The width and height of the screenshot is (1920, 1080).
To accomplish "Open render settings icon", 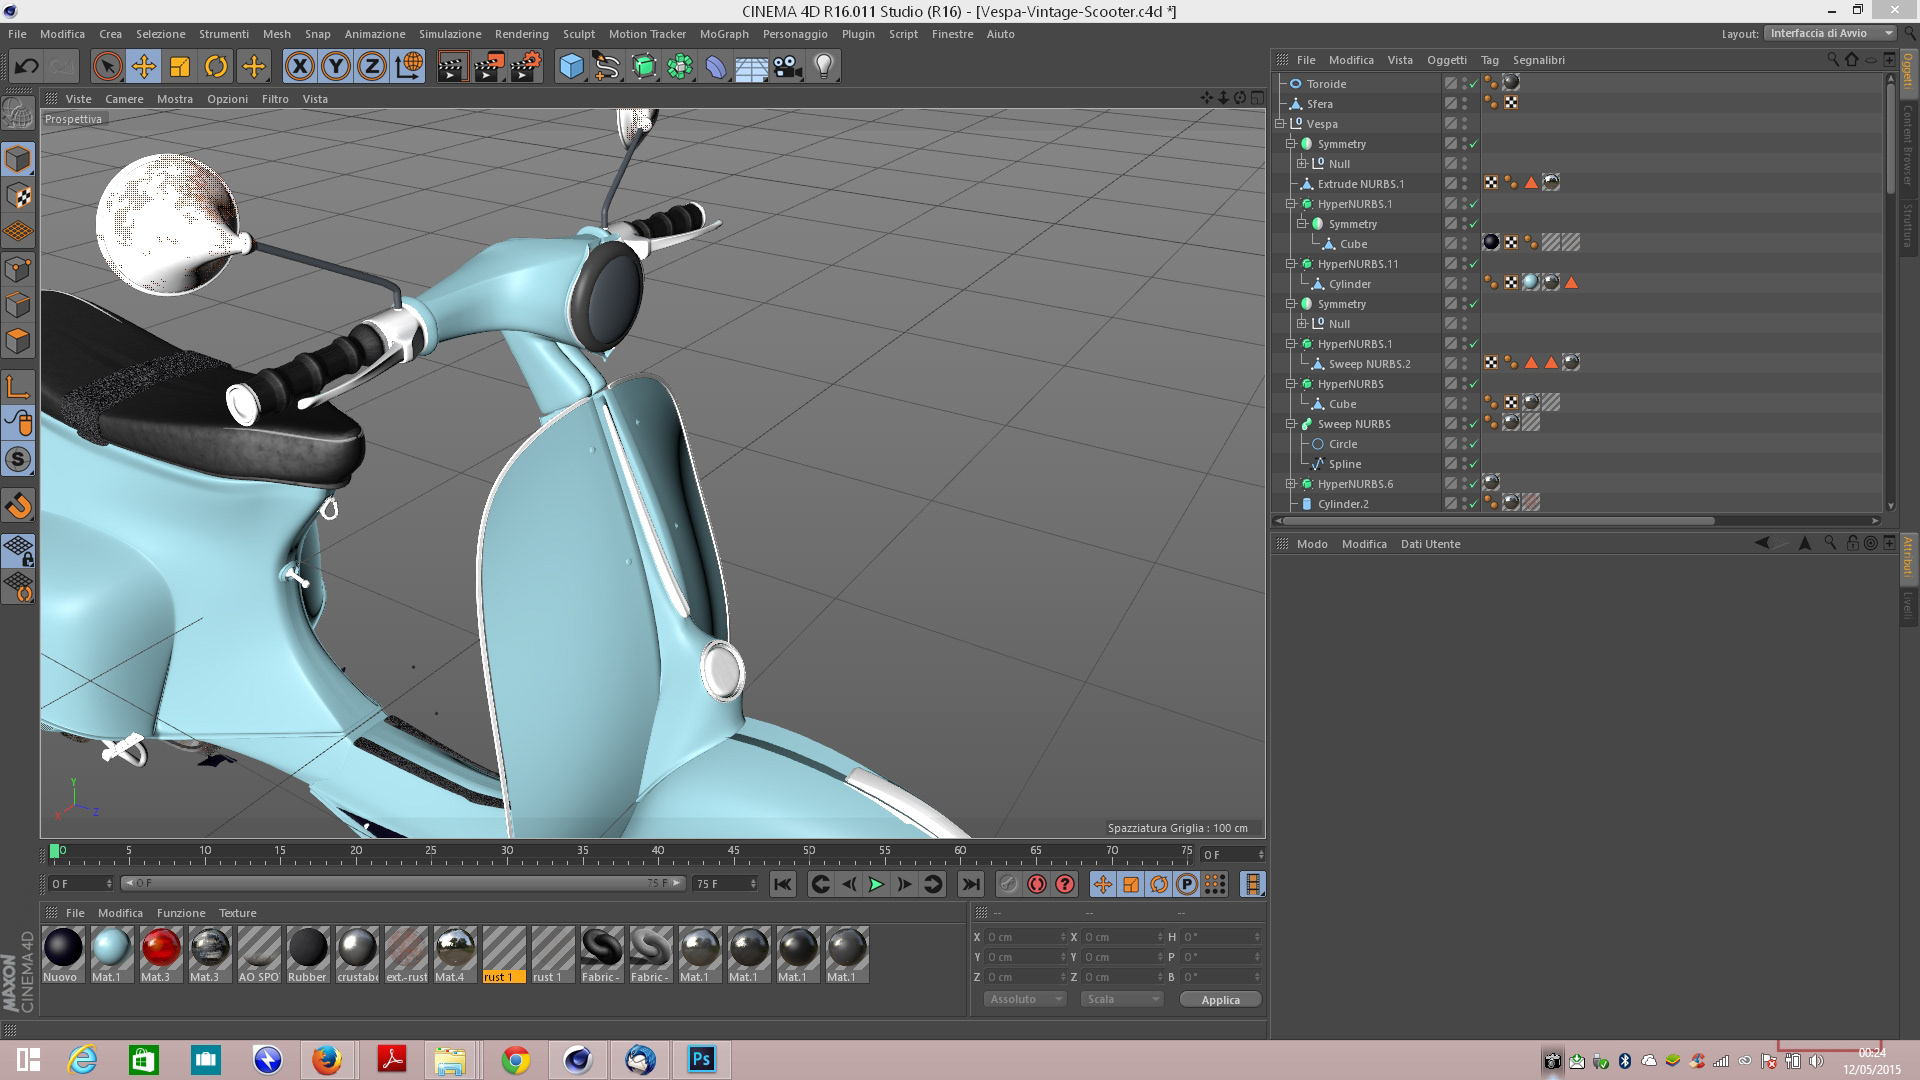I will (x=526, y=67).
